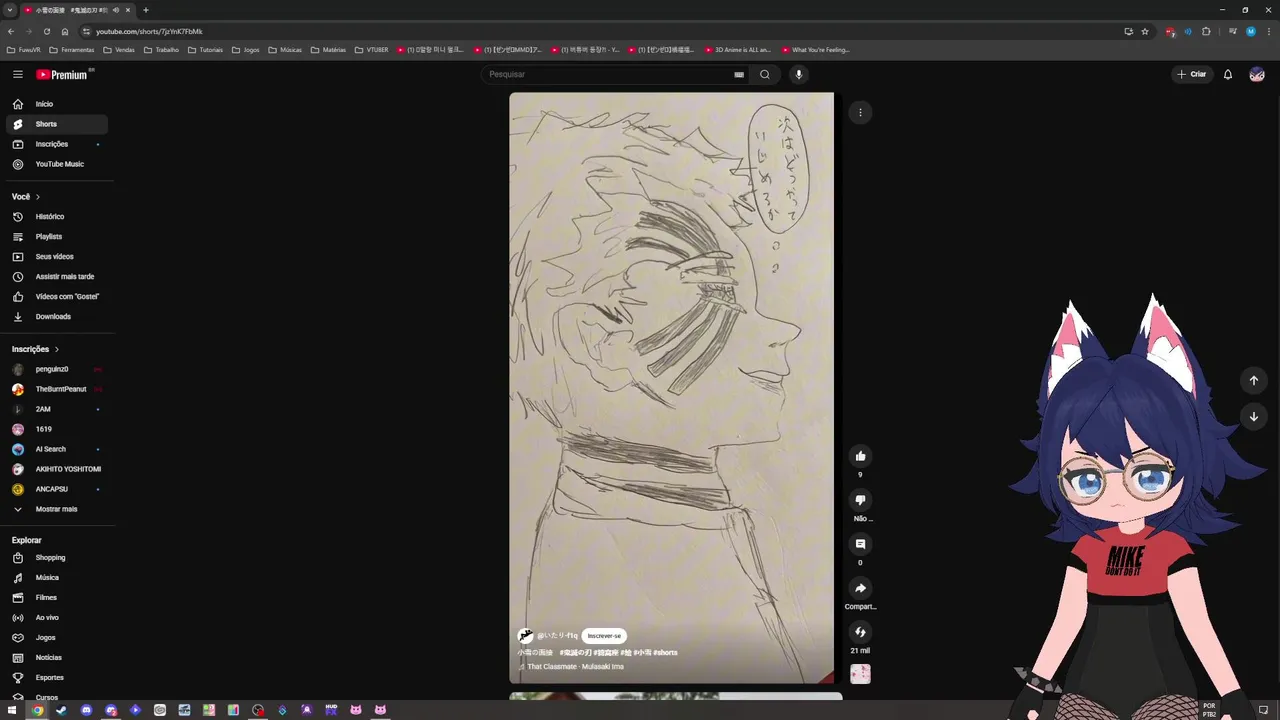Click the YouTube Premium logo
This screenshot has height=720, width=1280.
(x=64, y=74)
